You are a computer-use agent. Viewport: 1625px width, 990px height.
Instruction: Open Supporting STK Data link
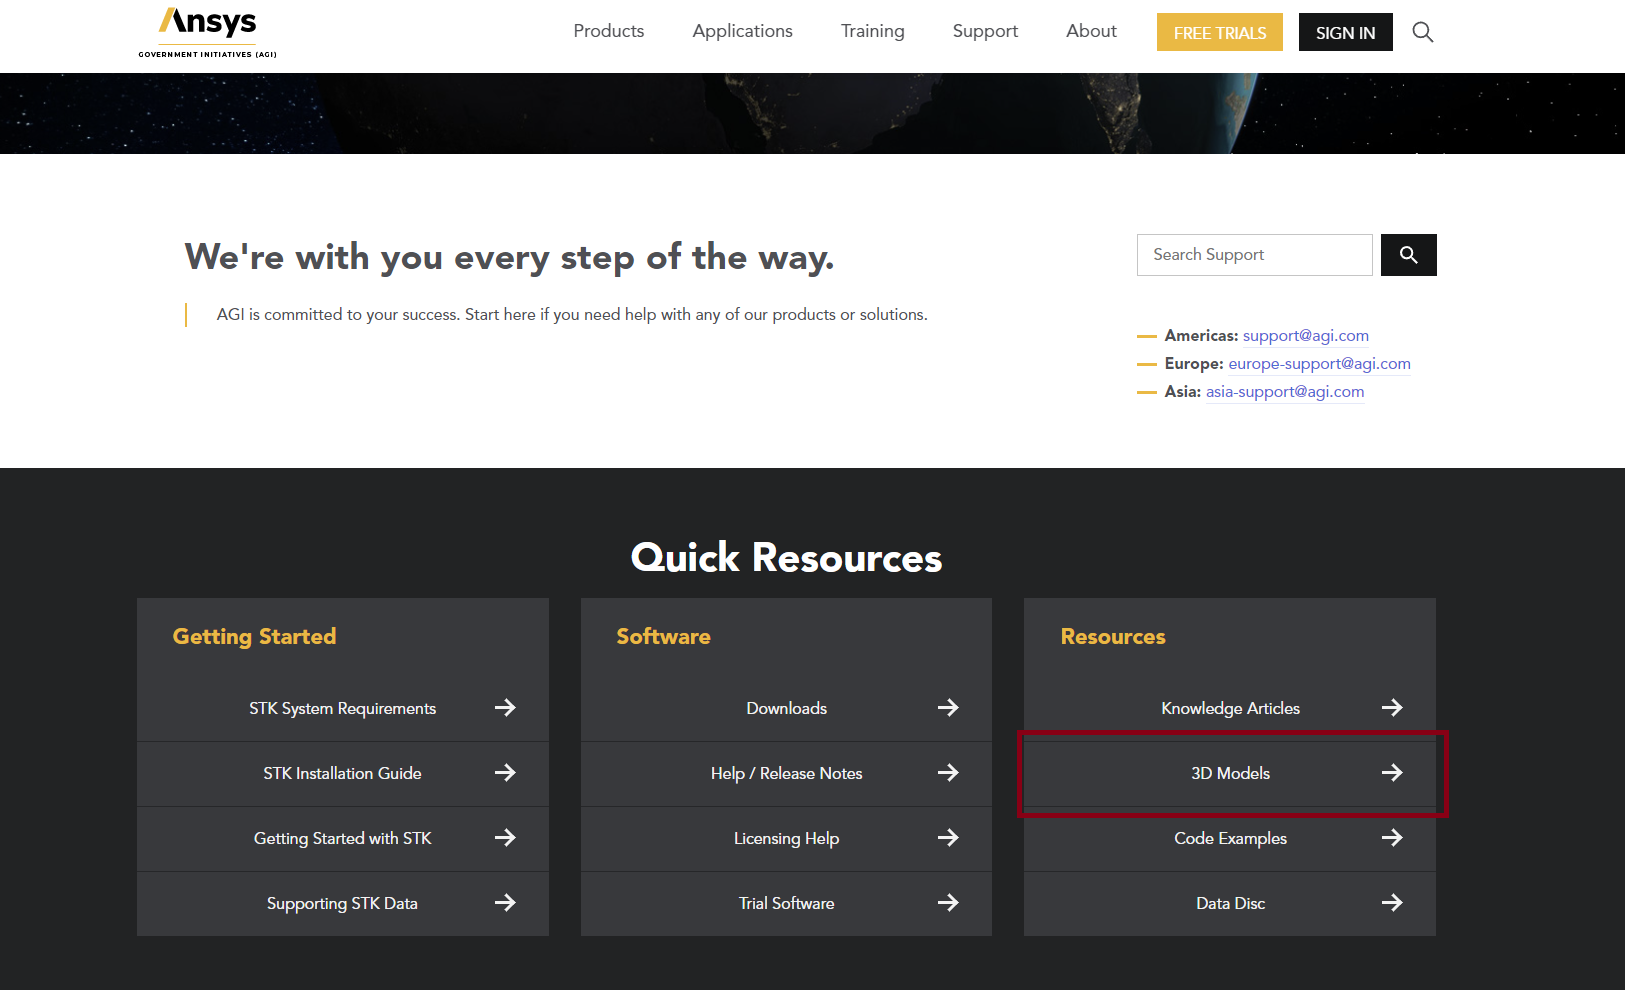click(x=342, y=903)
